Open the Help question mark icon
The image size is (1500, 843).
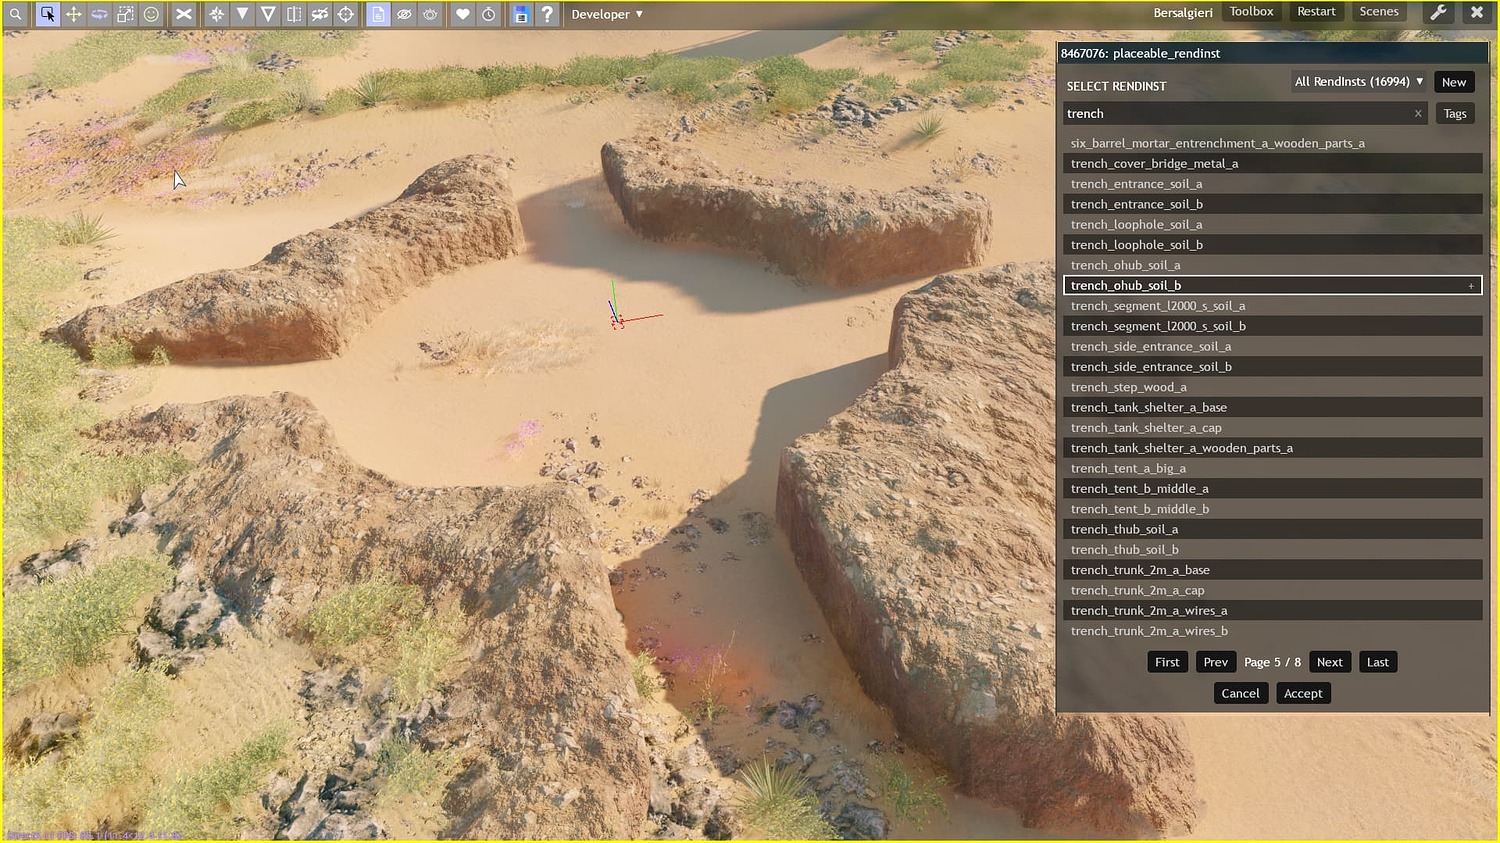tap(547, 14)
